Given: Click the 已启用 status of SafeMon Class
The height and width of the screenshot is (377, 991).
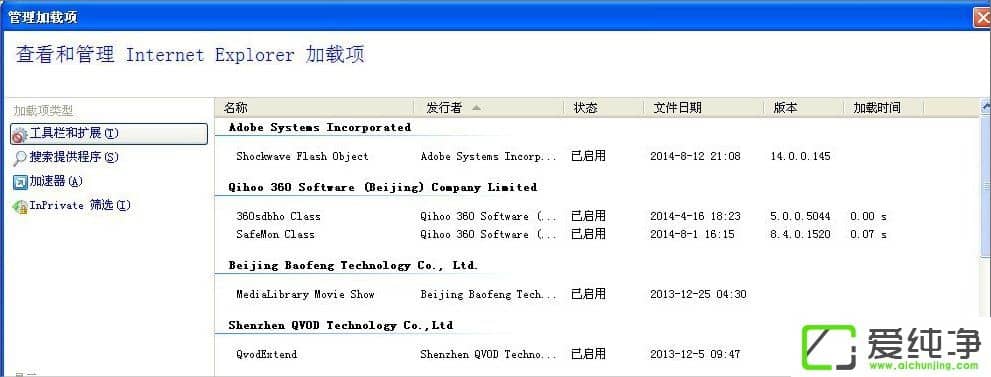Looking at the screenshot, I should point(588,234).
